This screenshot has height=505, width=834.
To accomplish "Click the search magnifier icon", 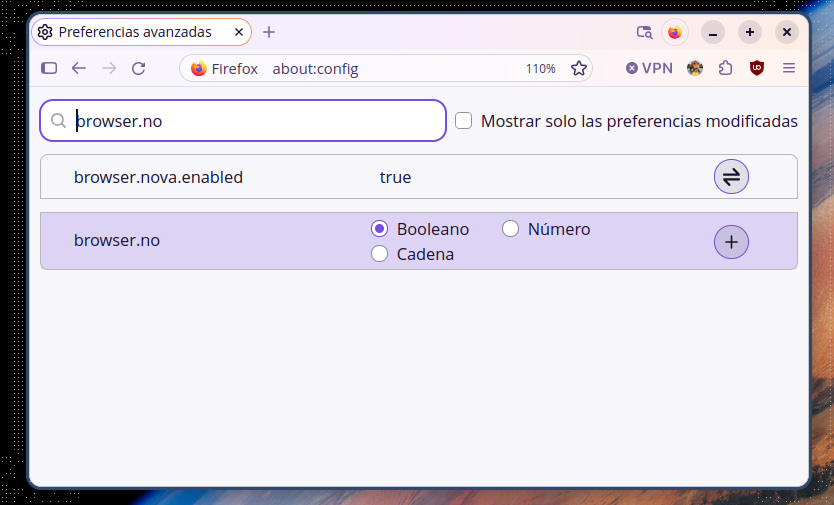I will coord(58,121).
